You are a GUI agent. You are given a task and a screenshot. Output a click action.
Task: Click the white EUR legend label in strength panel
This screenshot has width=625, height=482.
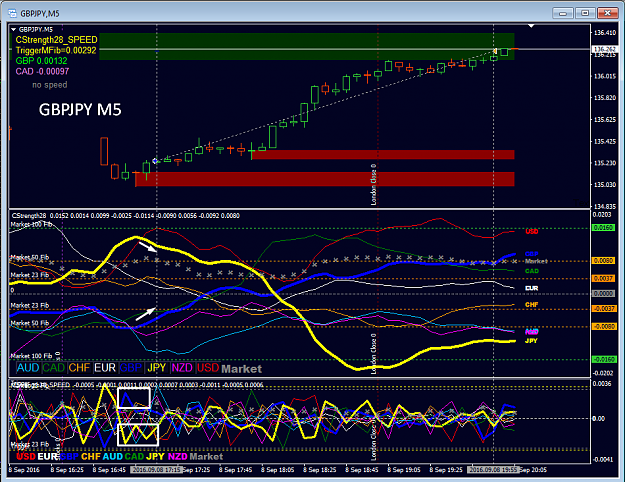click(104, 368)
